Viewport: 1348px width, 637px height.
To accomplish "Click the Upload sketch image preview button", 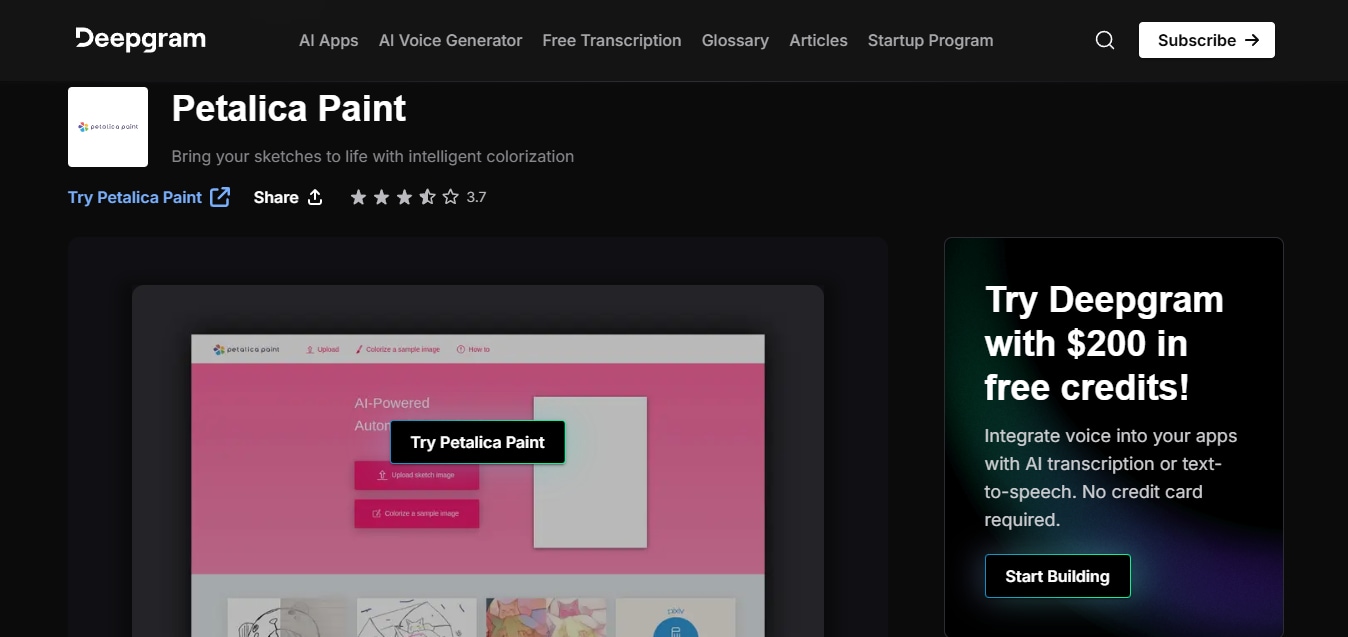I will (417, 475).
